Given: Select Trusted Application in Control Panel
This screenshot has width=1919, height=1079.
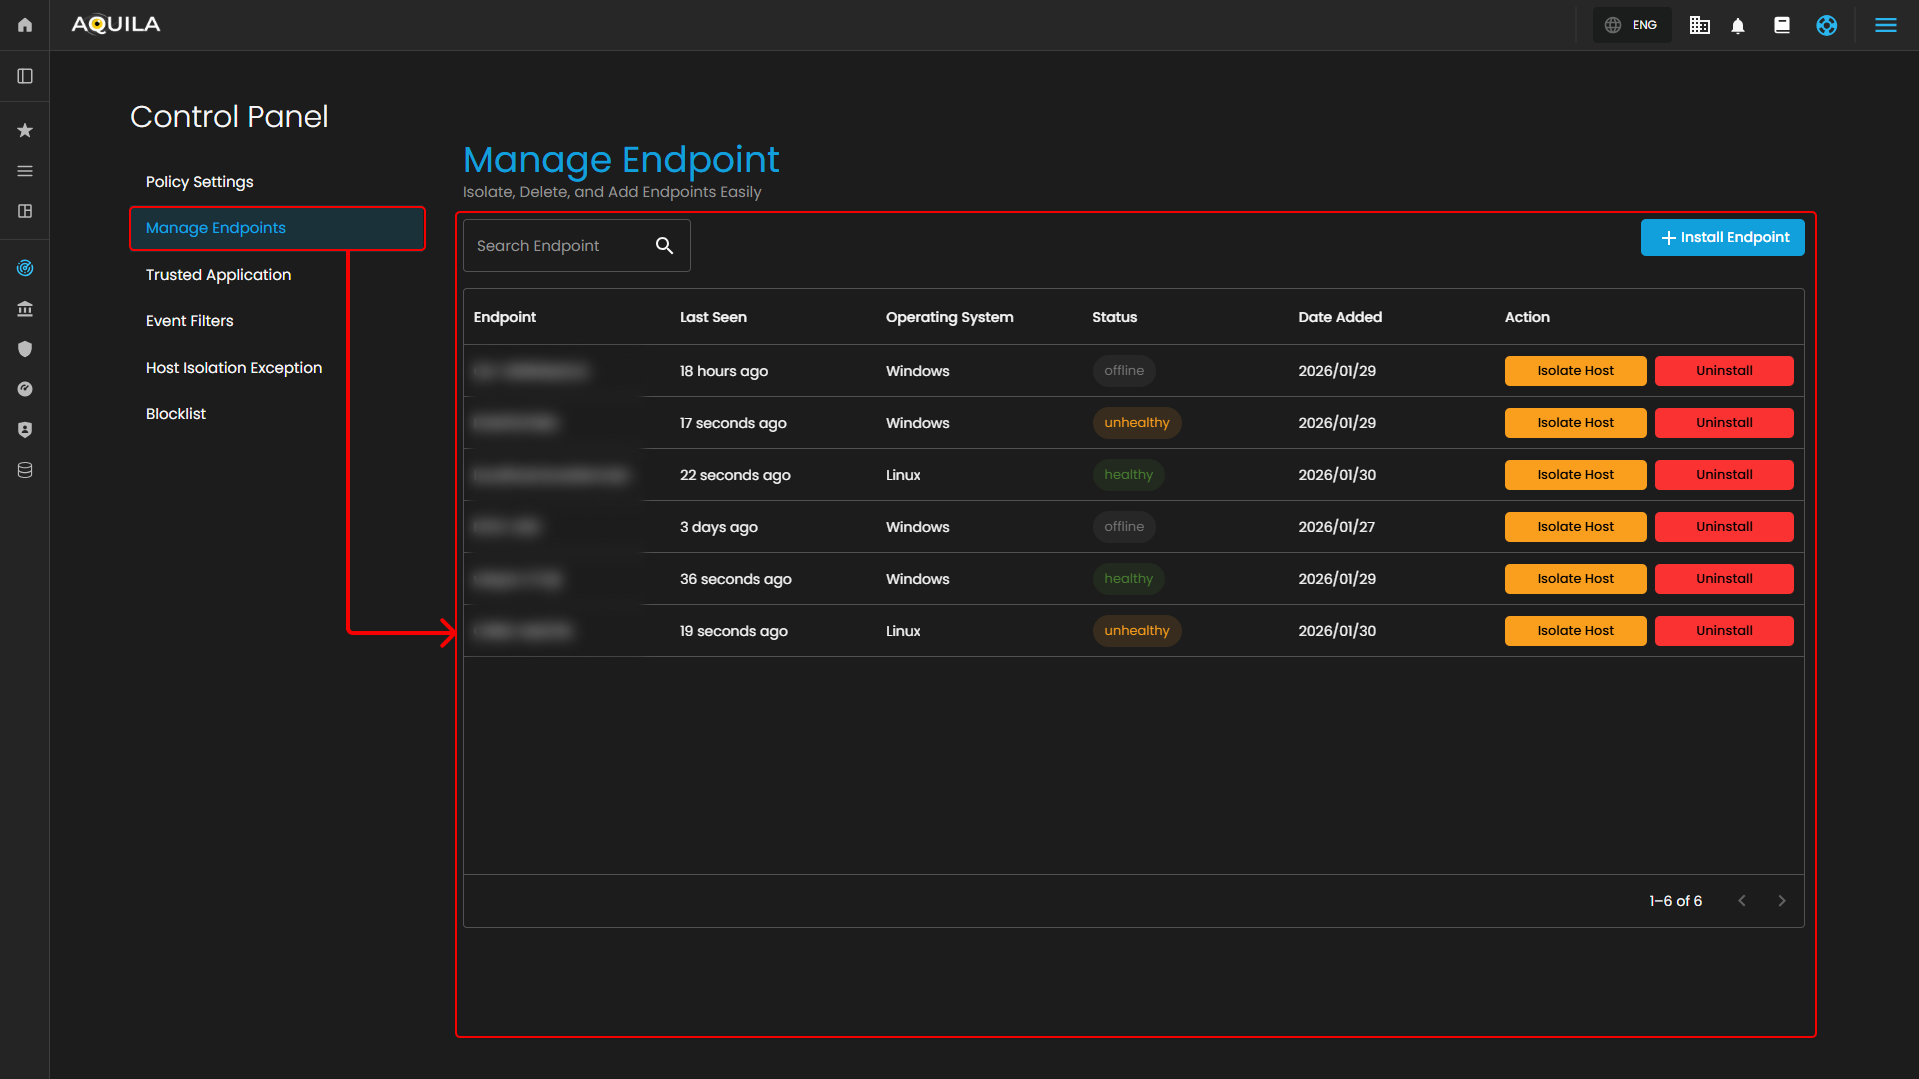Looking at the screenshot, I should [218, 275].
